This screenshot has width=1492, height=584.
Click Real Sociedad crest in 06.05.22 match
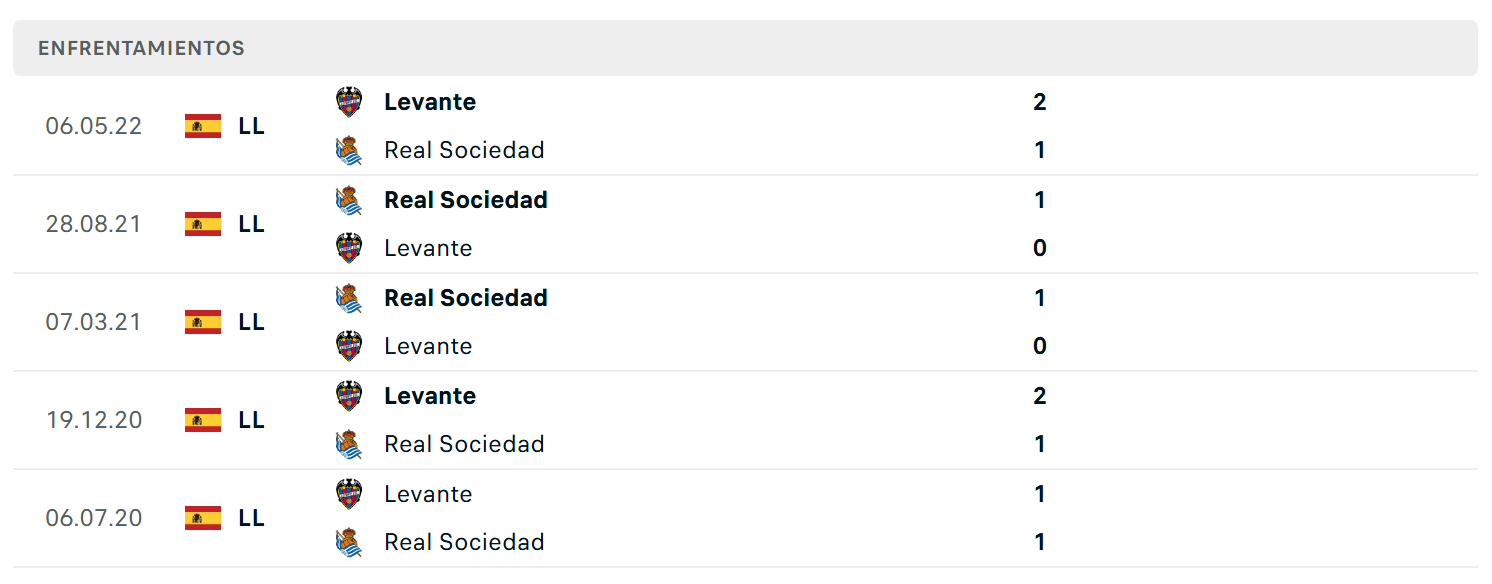pos(349,150)
